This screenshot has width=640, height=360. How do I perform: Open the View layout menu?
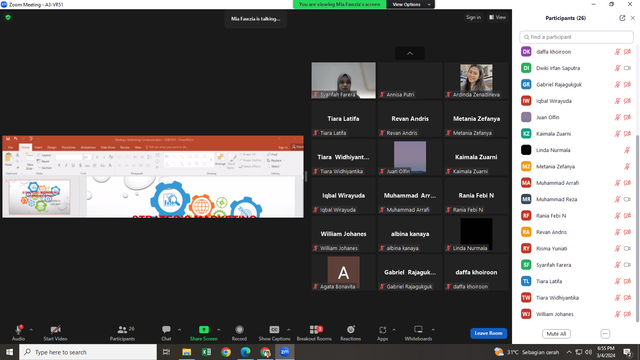click(x=498, y=17)
